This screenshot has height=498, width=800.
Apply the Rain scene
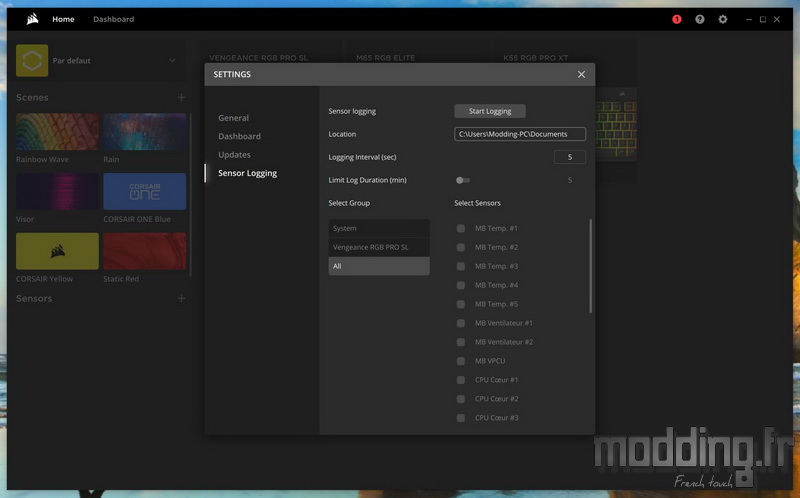point(145,132)
